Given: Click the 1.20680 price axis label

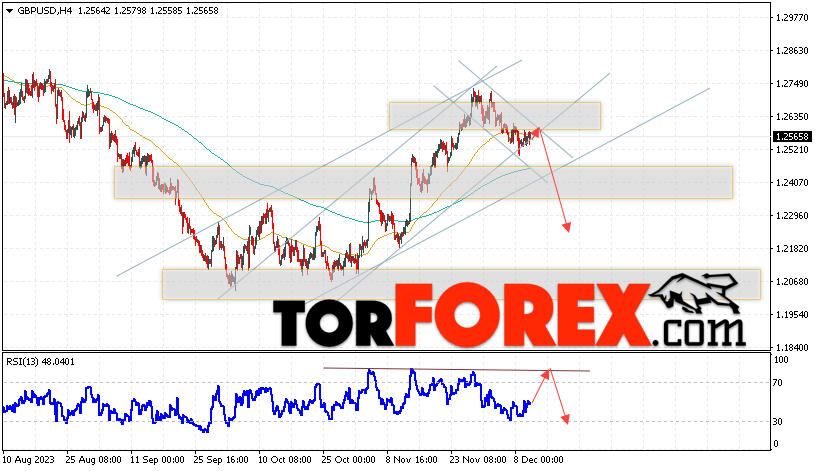Looking at the screenshot, I should pyautogui.click(x=792, y=282).
